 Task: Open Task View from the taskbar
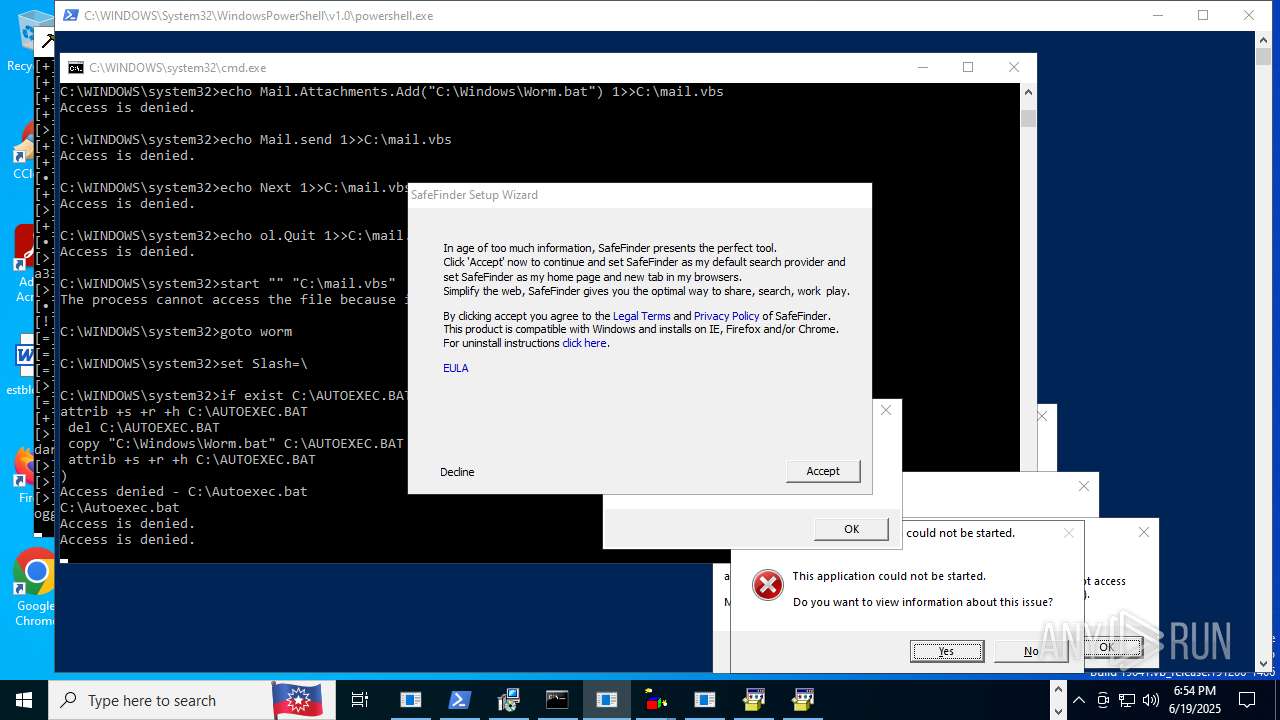360,700
